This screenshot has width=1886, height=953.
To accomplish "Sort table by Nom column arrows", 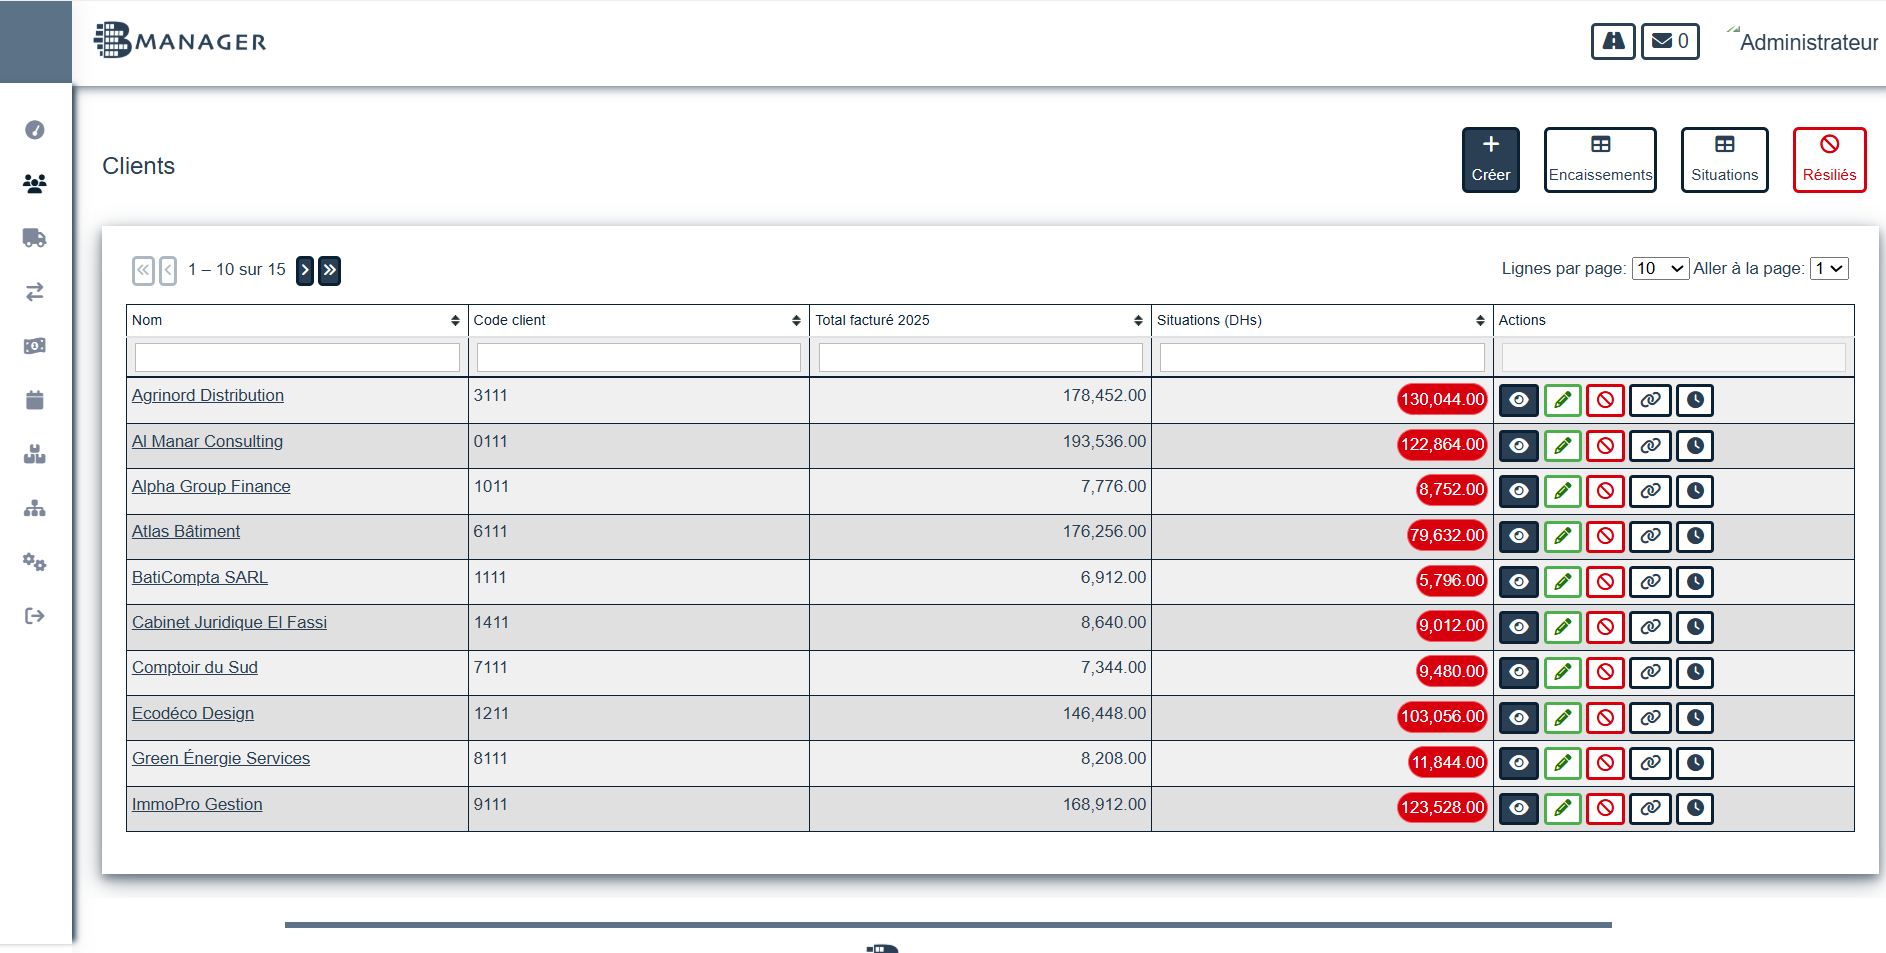I will [455, 320].
